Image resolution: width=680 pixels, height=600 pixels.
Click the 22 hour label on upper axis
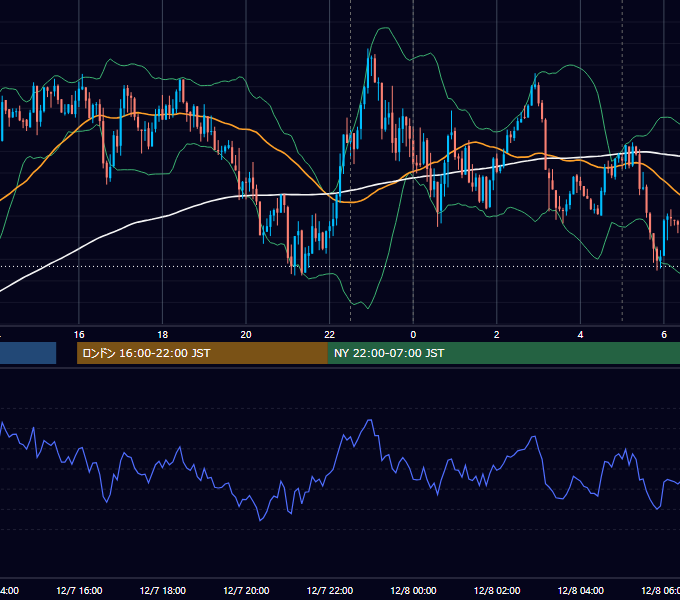[x=330, y=335]
